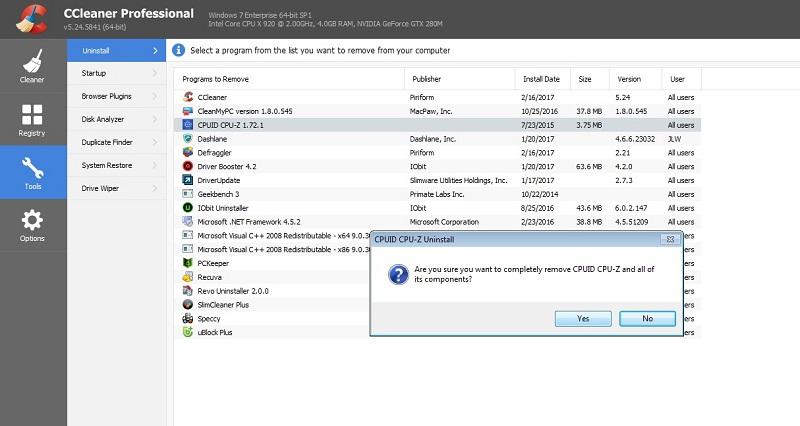Click the DriverUpdate program icon
This screenshot has width=800, height=426.
188,180
